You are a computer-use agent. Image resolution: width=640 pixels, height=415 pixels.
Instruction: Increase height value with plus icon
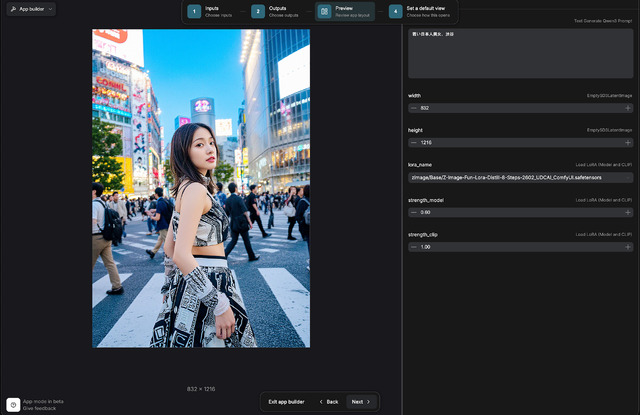click(x=627, y=143)
